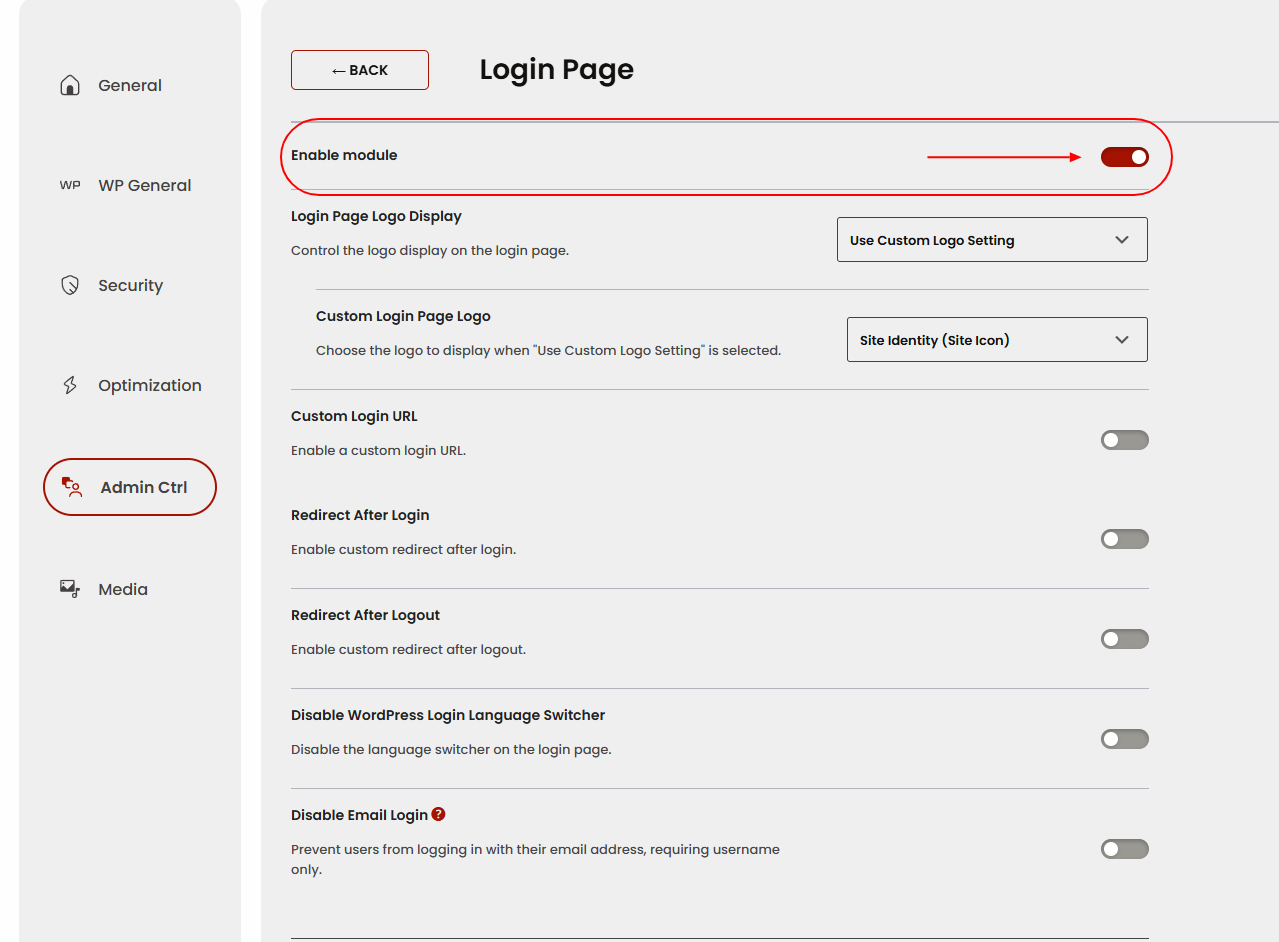Click the Login Page heading

point(556,69)
